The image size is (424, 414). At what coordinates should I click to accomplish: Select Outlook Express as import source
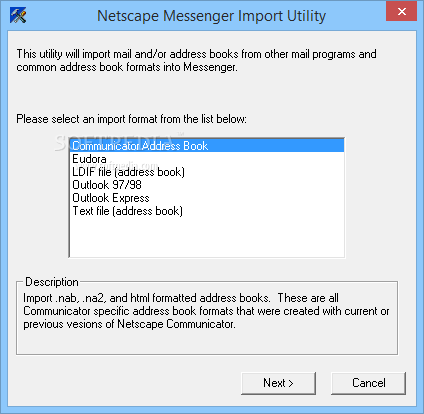pyautogui.click(x=207, y=198)
